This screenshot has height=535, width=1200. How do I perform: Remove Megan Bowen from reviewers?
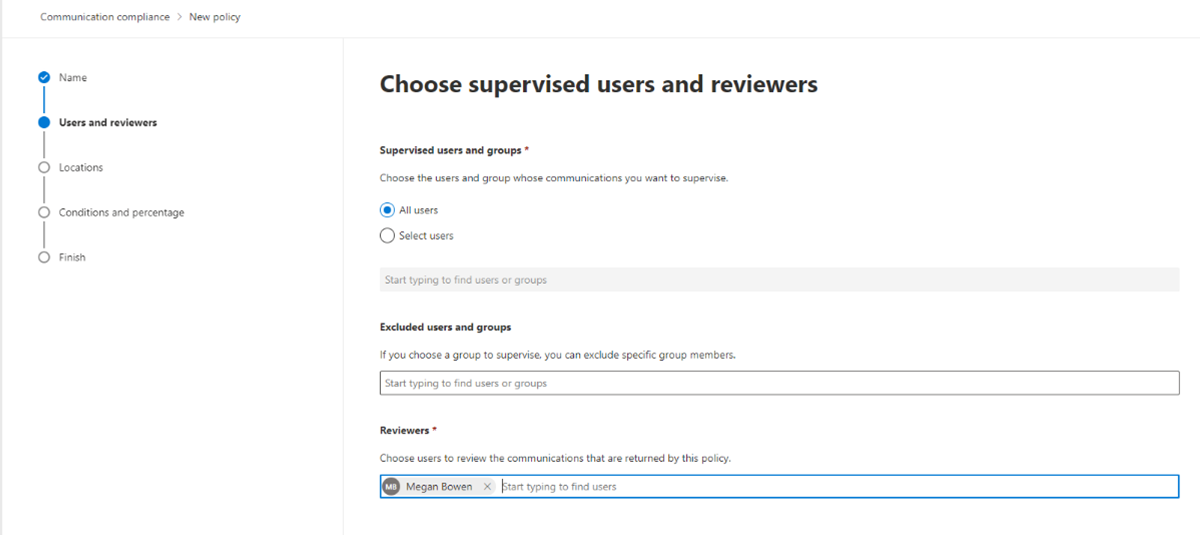(x=487, y=486)
